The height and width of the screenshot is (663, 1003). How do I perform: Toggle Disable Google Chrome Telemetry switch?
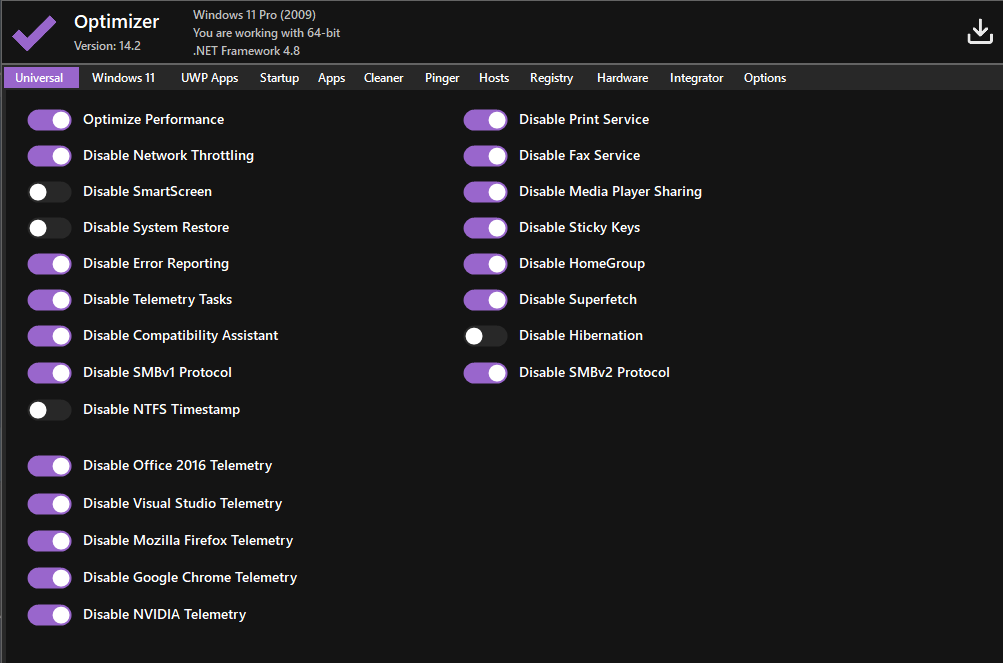[x=49, y=578]
